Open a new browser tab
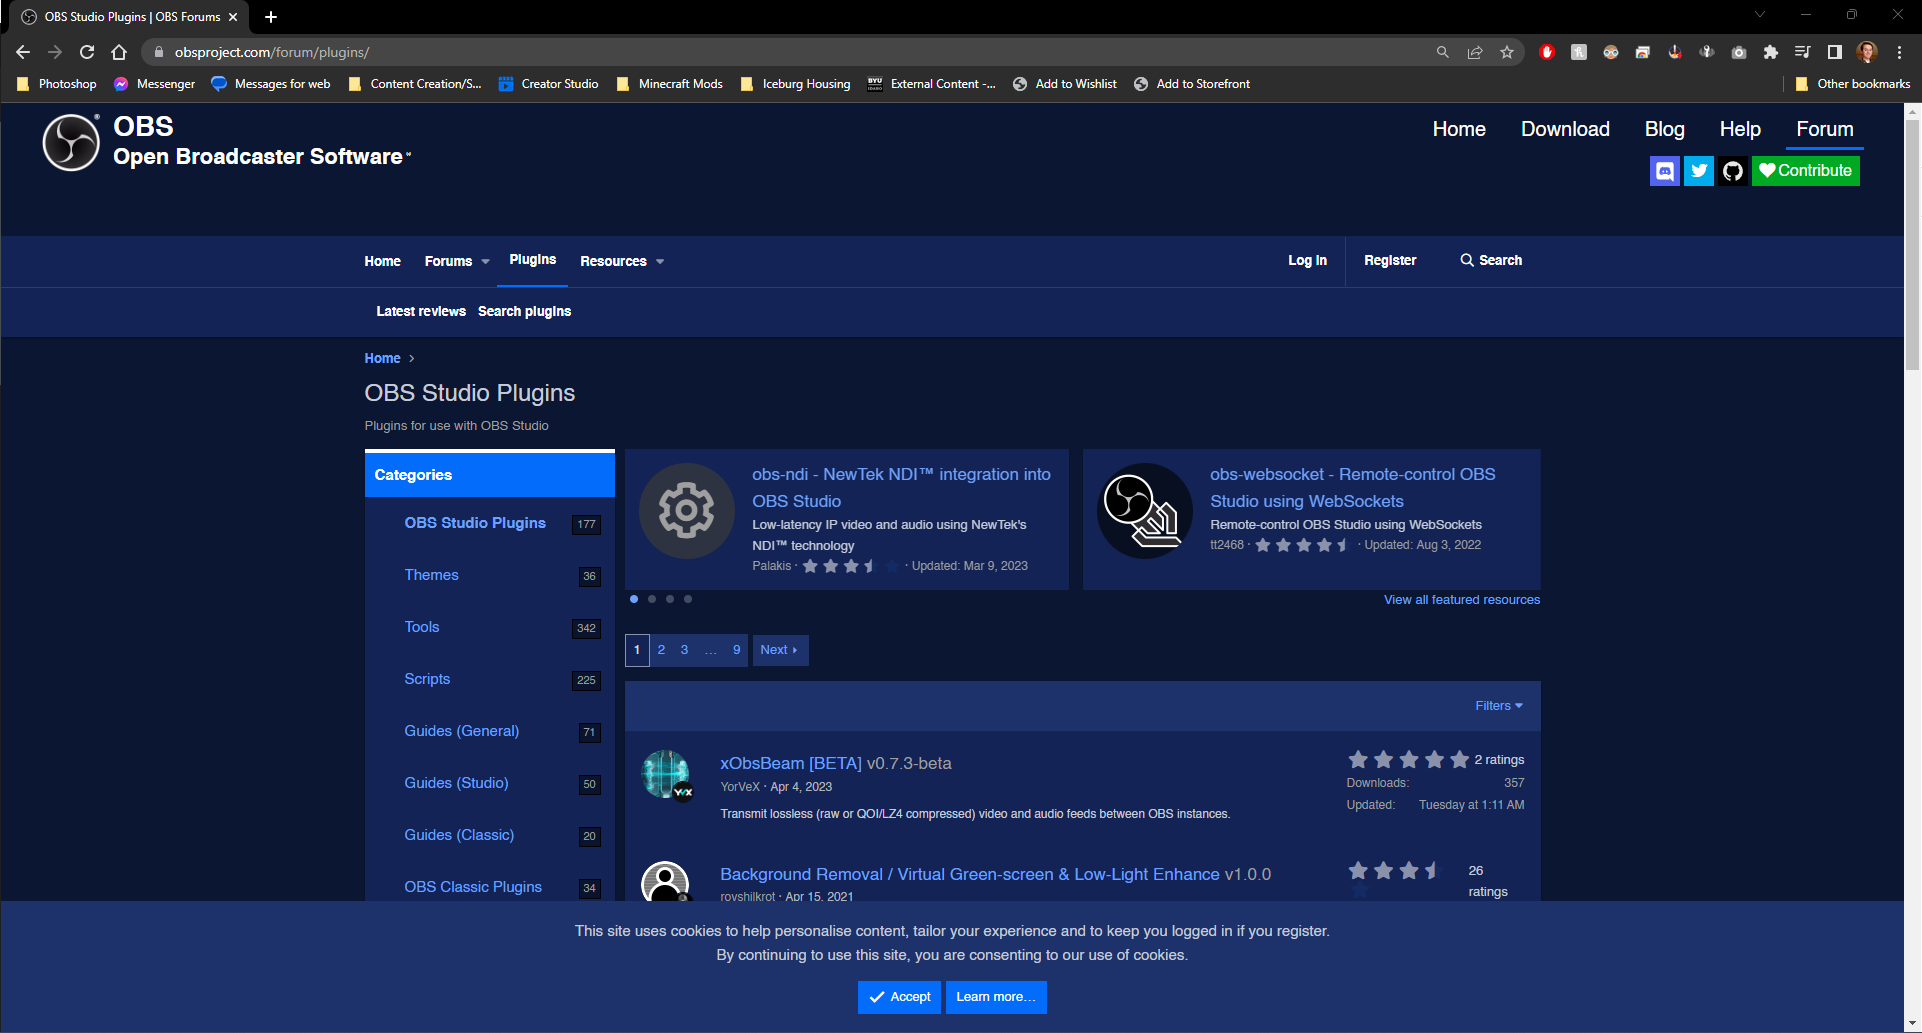Screen dimensions: 1922x1033 [x=270, y=17]
